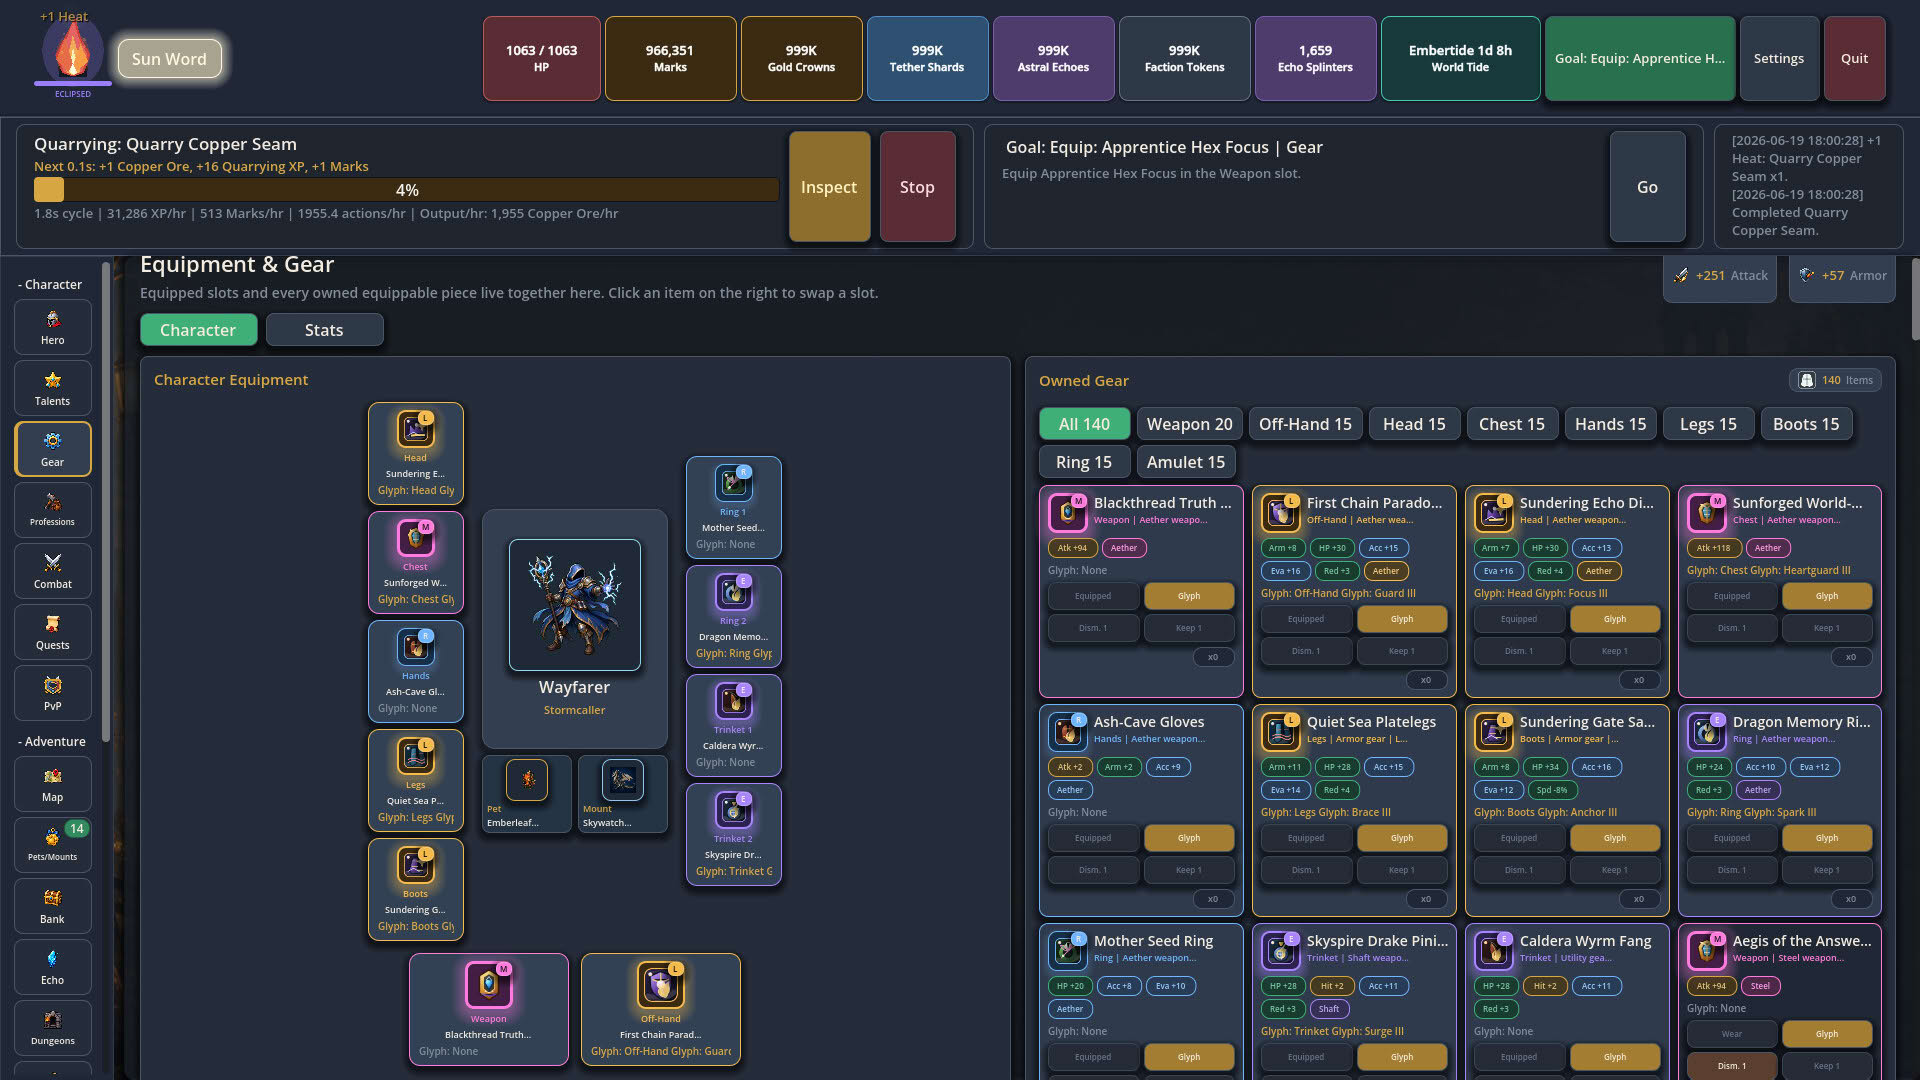Open the Dungeons sidebar icon
Screen dimensions: 1920x1080
[53, 1028]
